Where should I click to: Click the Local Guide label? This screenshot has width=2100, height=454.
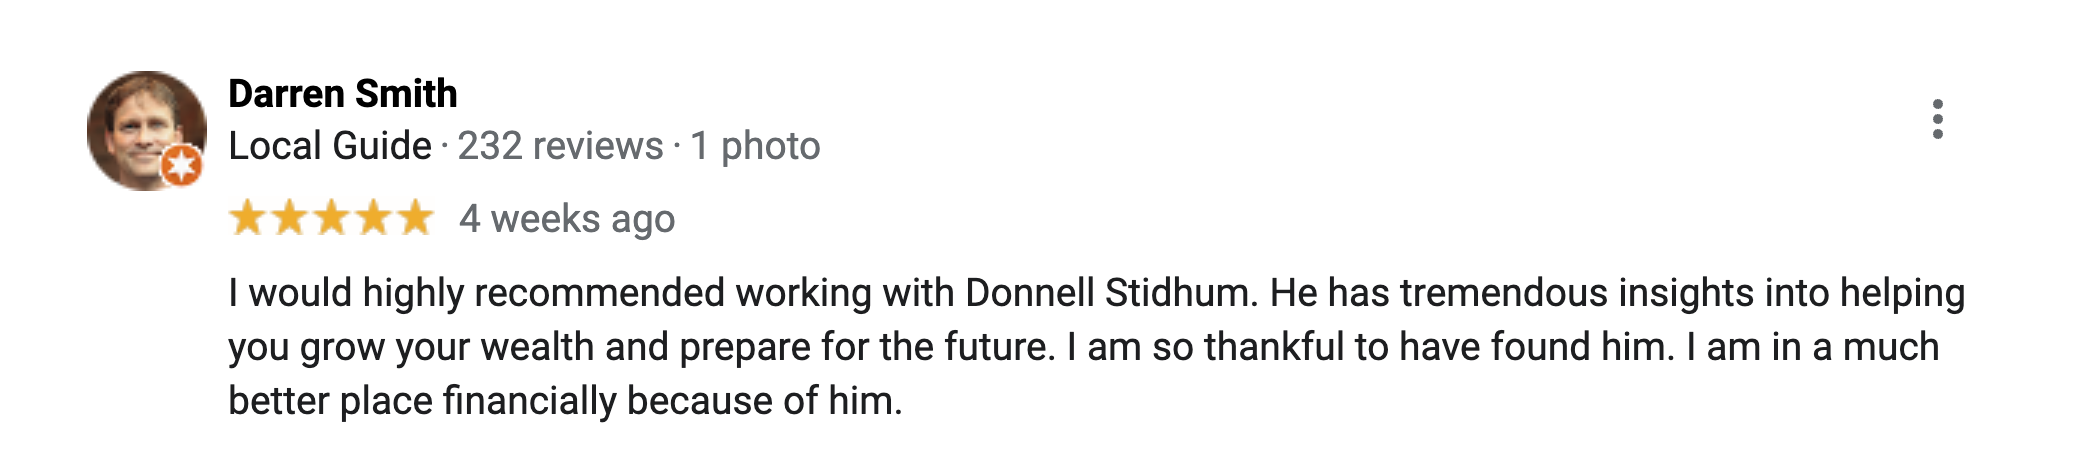pyautogui.click(x=330, y=146)
